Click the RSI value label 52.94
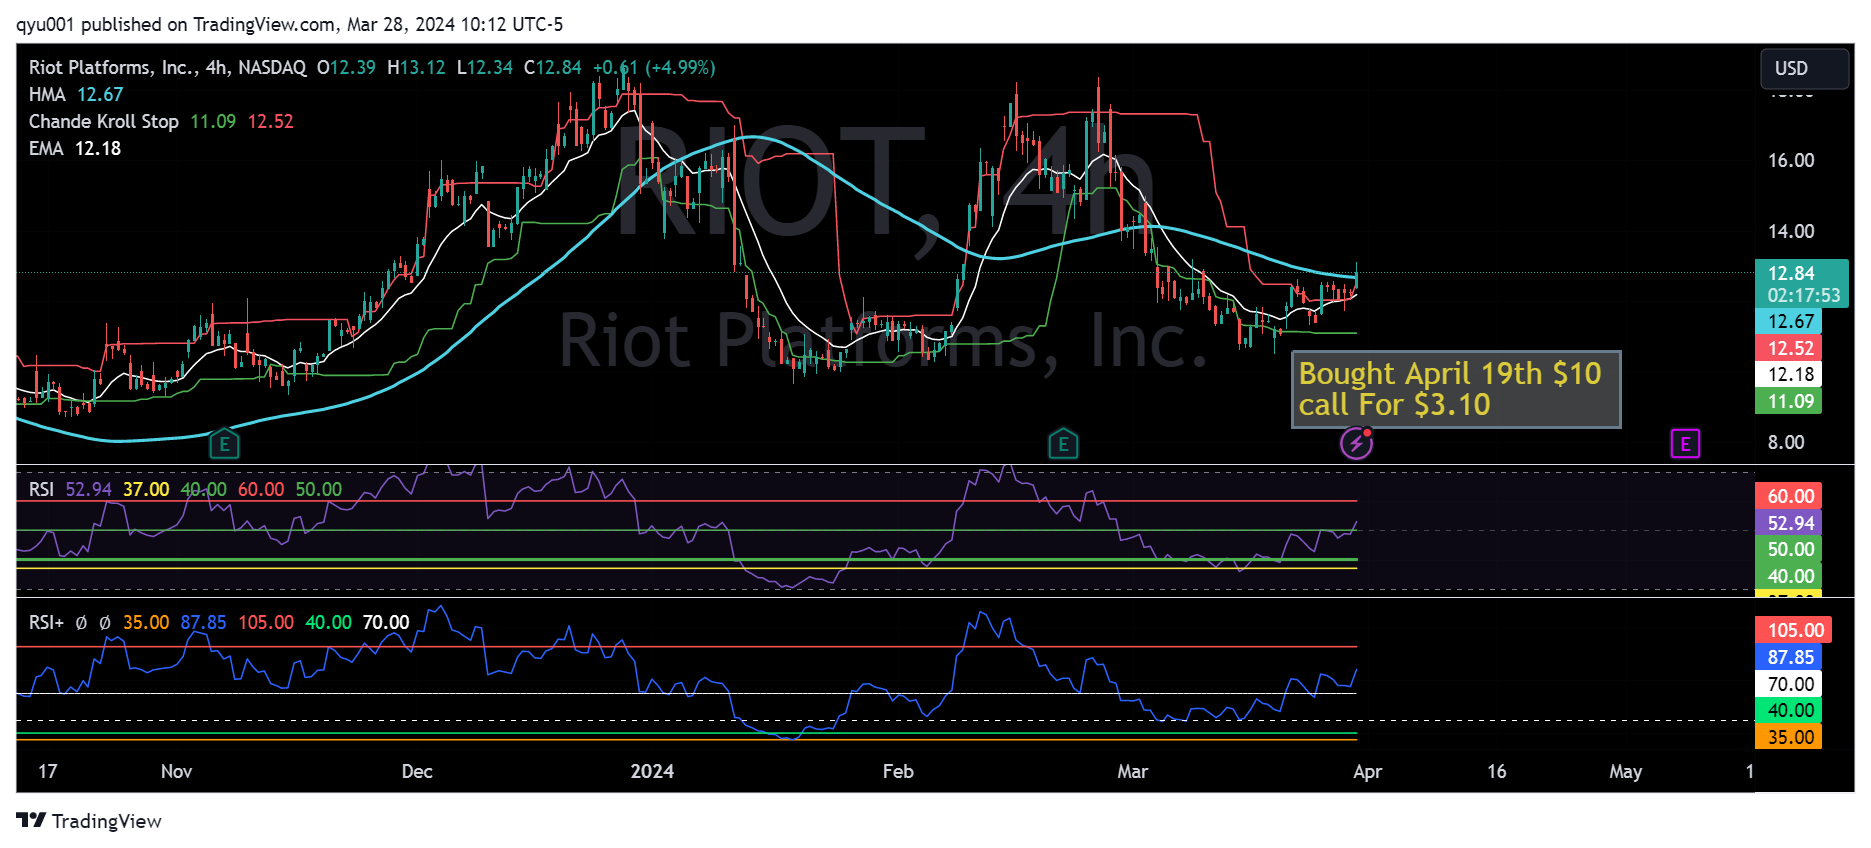The width and height of the screenshot is (1871, 848). [x=1789, y=523]
